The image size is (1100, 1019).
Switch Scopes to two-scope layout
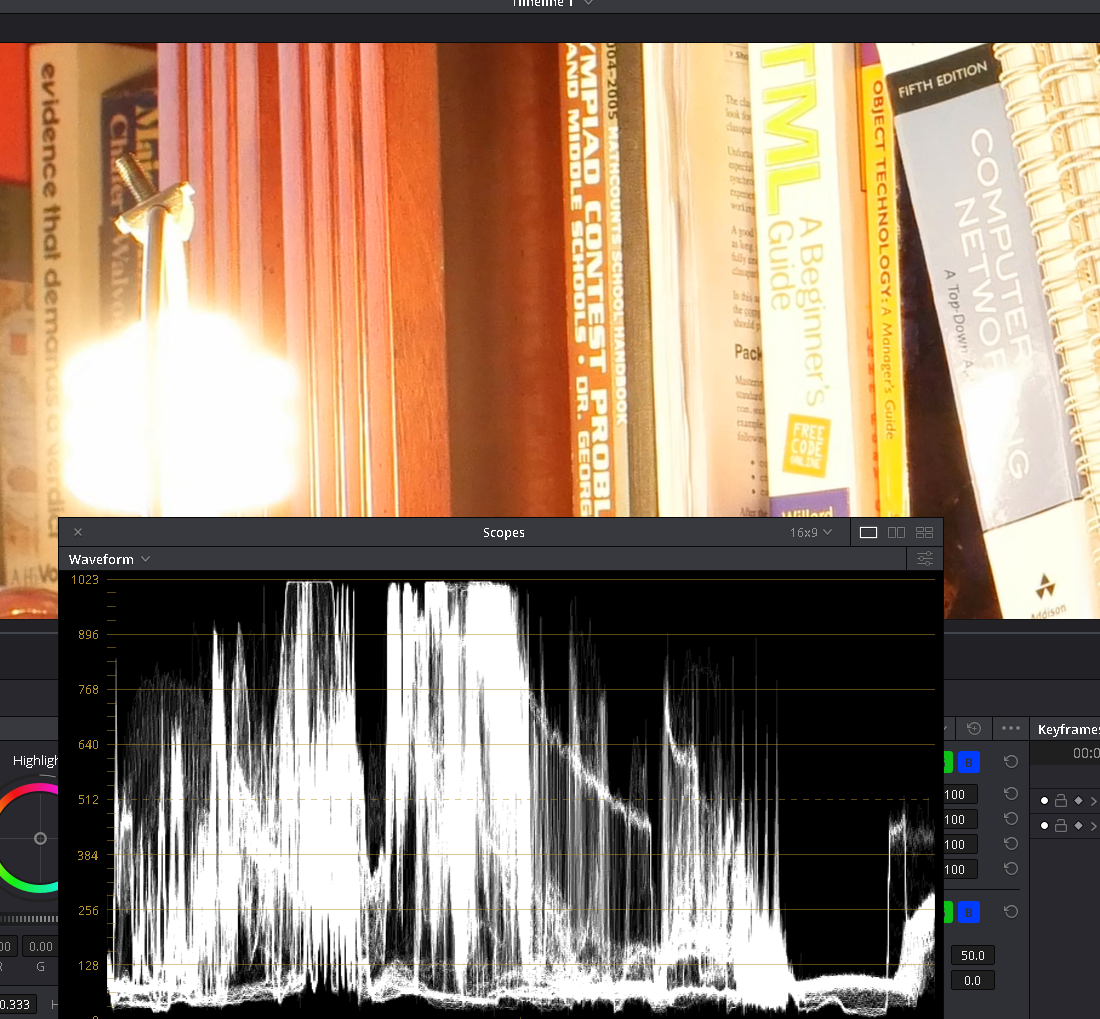(896, 533)
